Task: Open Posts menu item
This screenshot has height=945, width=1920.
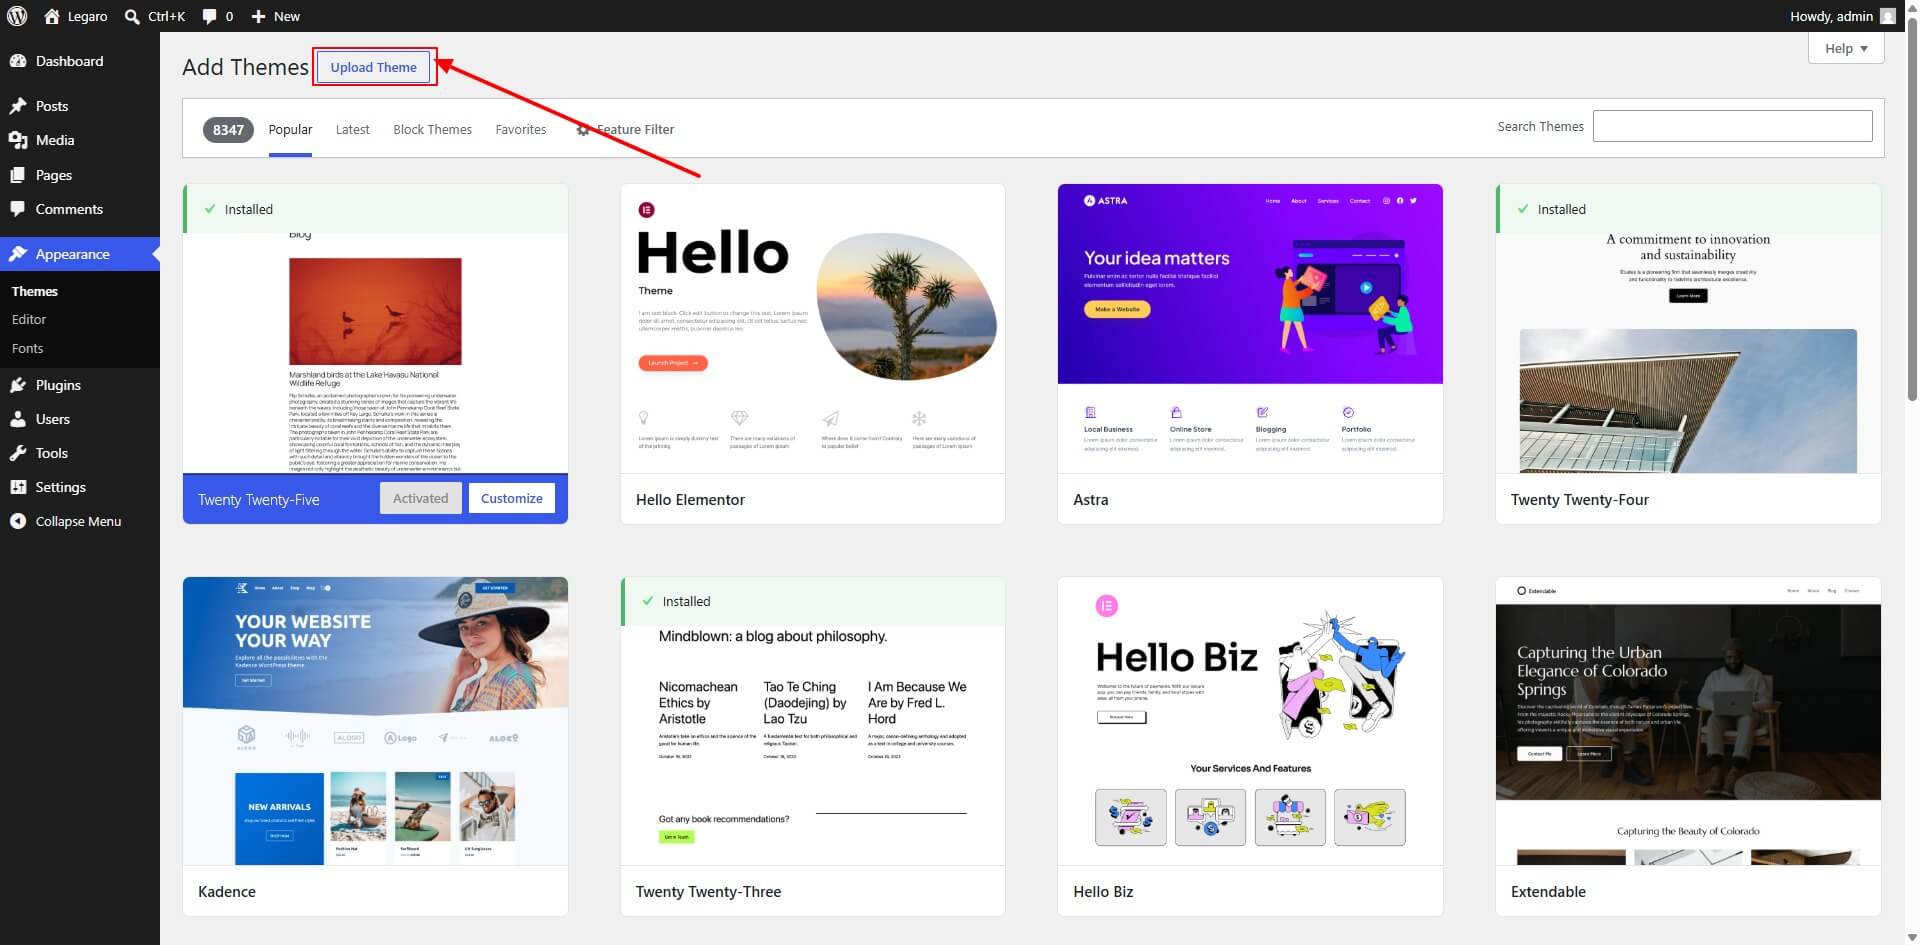Action: click(80, 106)
